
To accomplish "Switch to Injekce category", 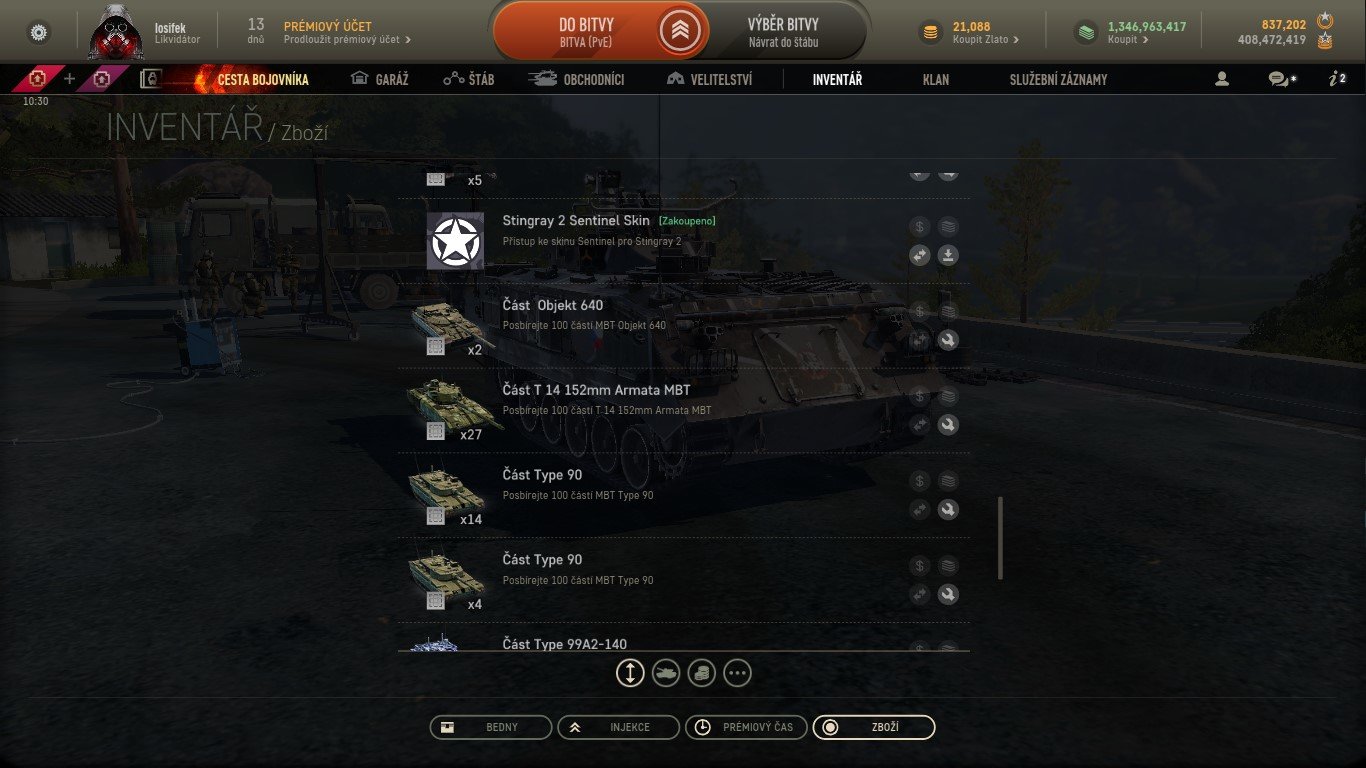I will click(618, 727).
